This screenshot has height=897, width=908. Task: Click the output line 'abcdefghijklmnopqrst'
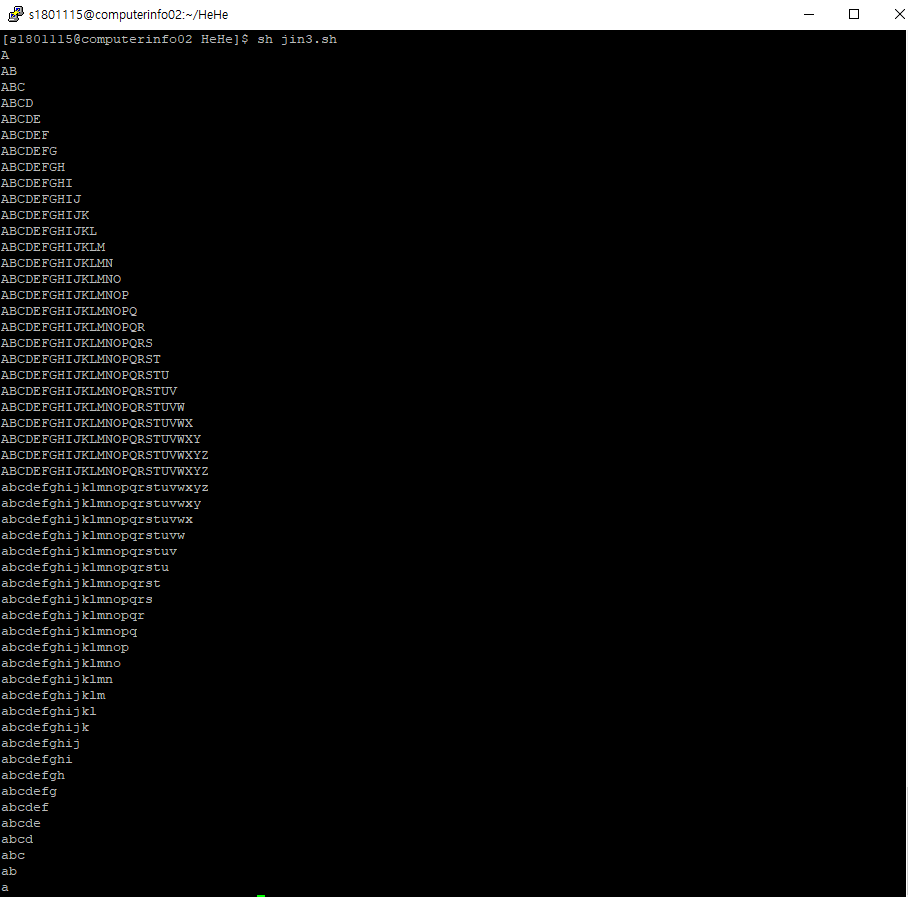[x=80, y=584]
